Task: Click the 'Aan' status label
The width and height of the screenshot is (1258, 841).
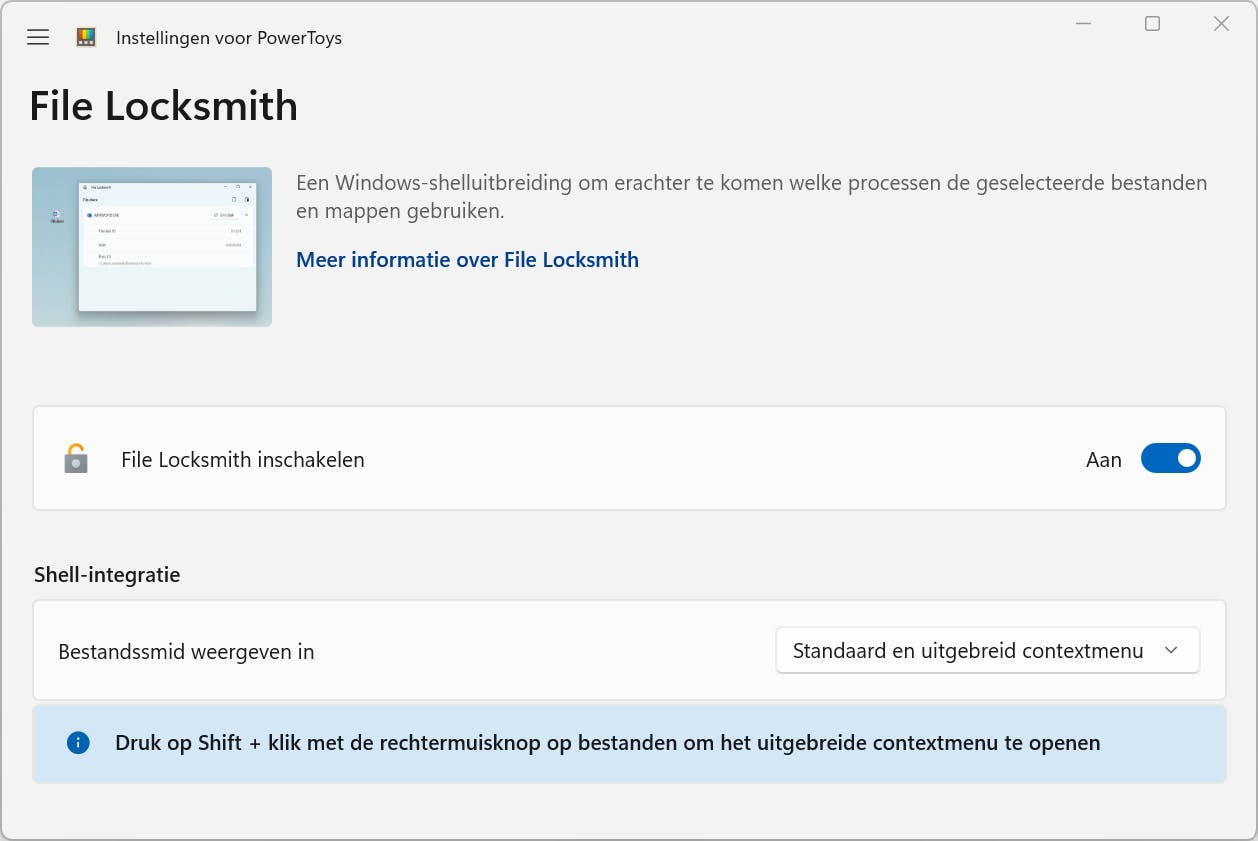Action: click(1103, 460)
